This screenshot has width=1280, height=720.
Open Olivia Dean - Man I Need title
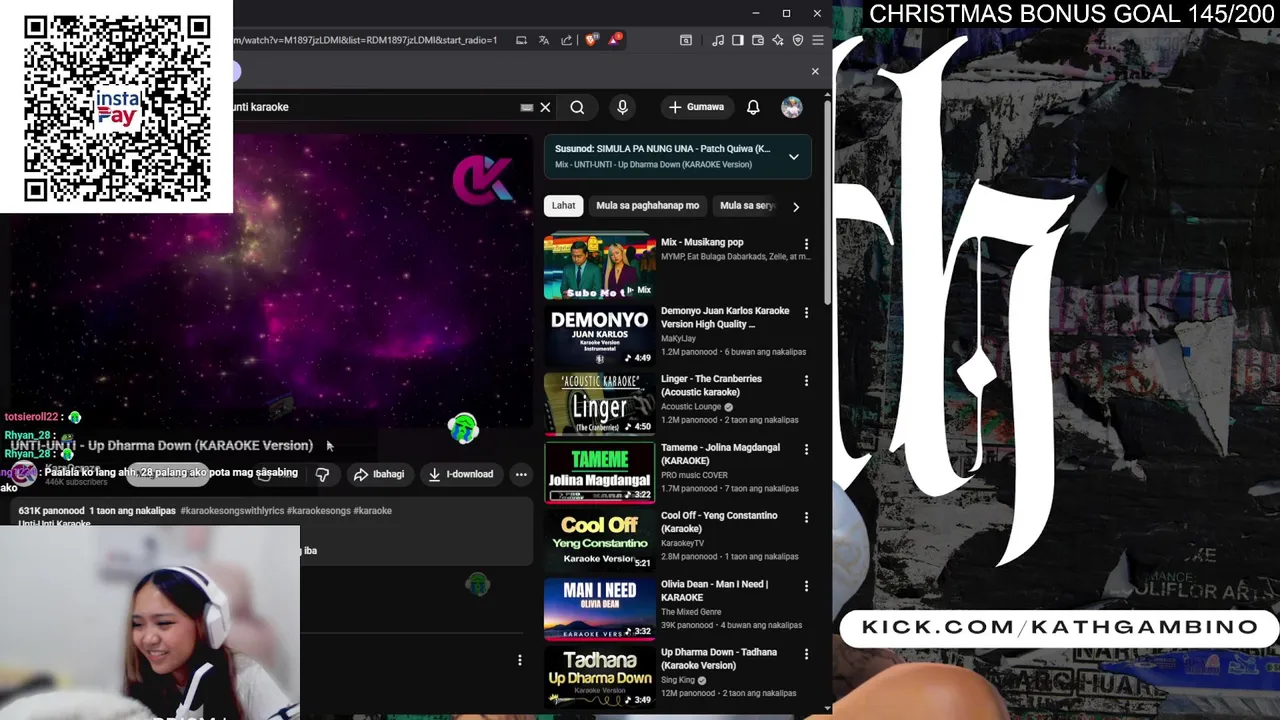coord(714,590)
